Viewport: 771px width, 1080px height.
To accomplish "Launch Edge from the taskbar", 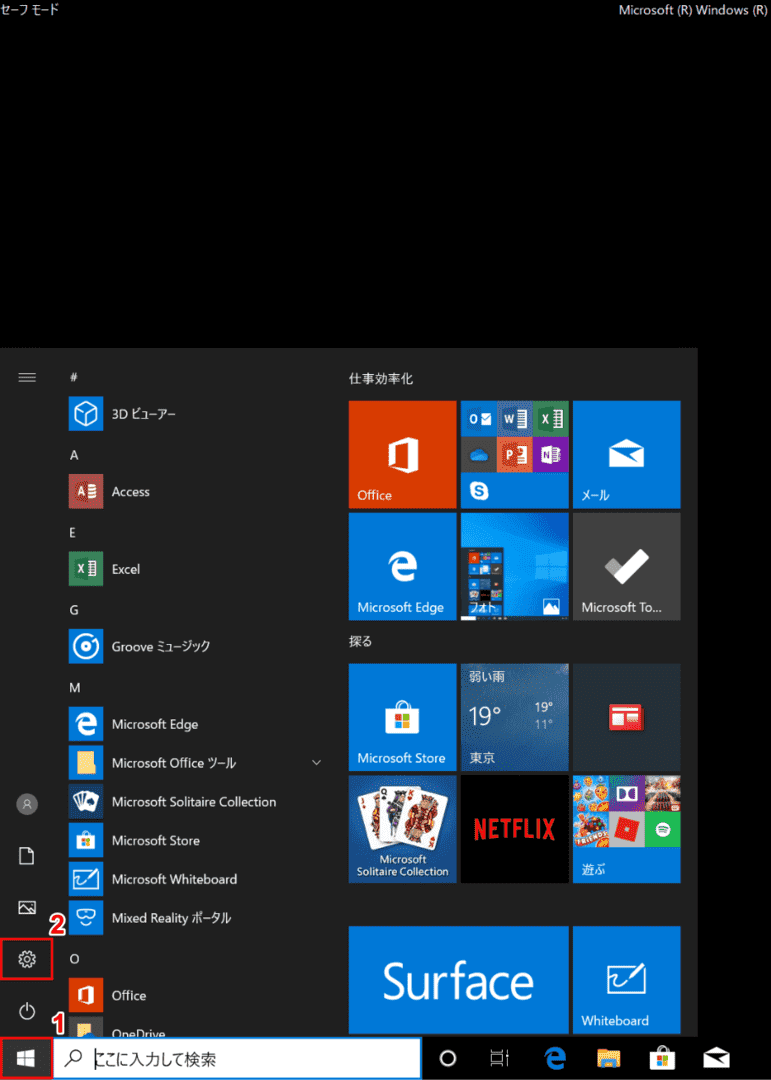I will click(x=555, y=1058).
